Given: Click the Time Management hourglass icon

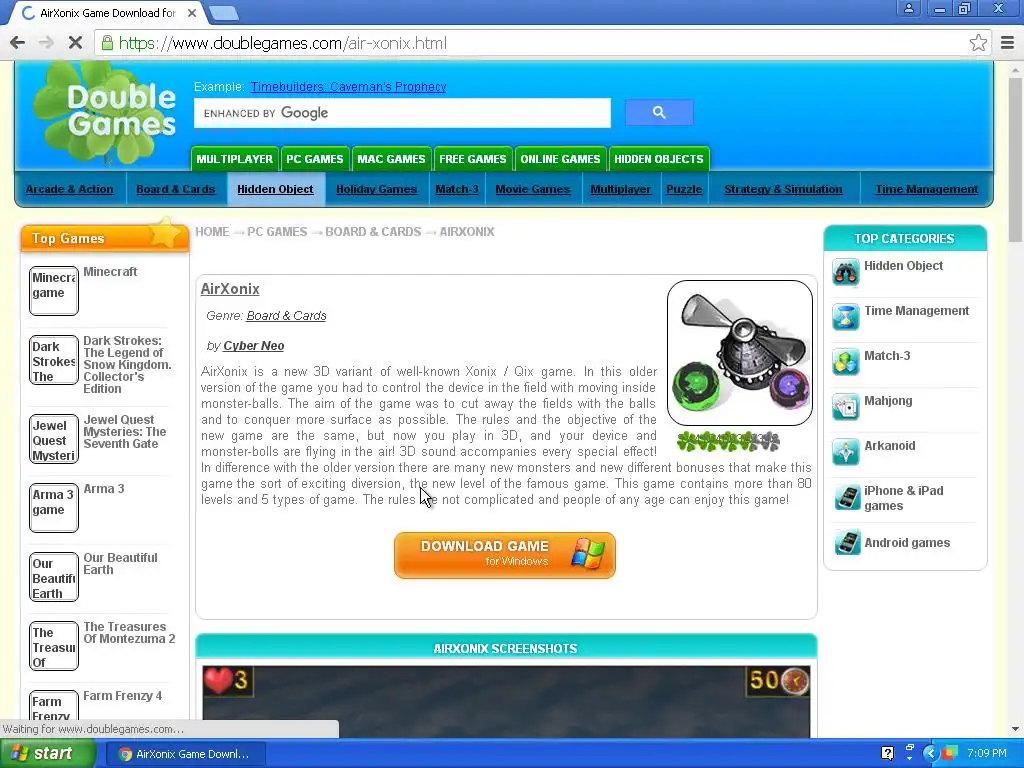Looking at the screenshot, I should coord(846,317).
